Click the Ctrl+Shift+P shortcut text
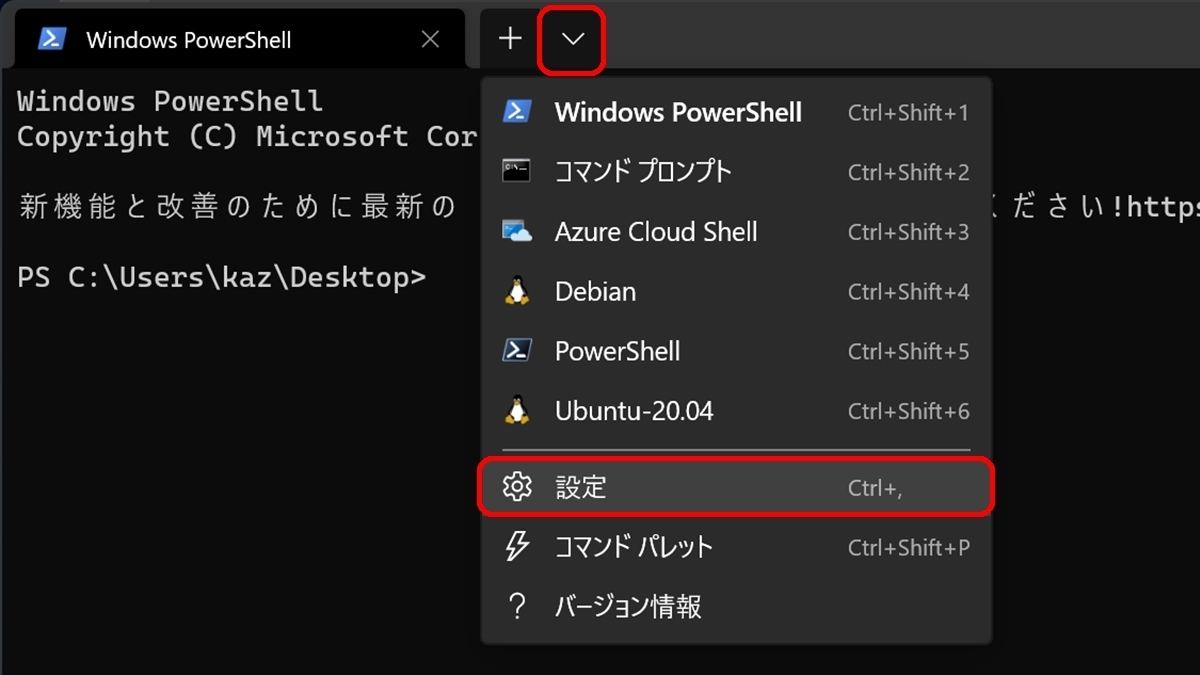1200x675 pixels. pyautogui.click(x=908, y=548)
